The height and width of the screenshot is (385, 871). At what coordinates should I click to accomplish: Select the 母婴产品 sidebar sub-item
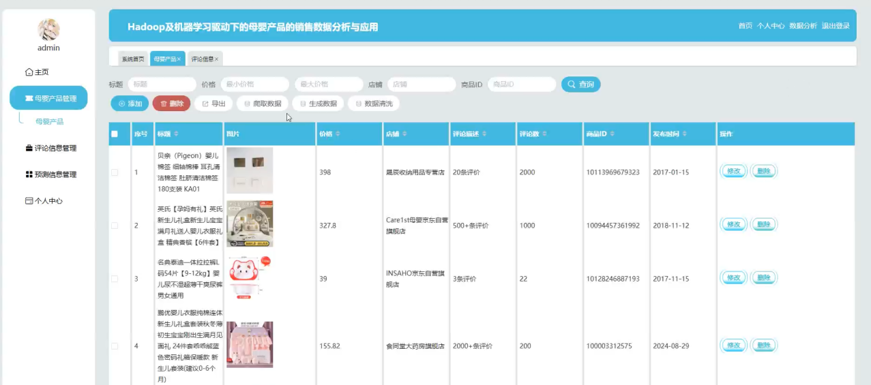49,121
